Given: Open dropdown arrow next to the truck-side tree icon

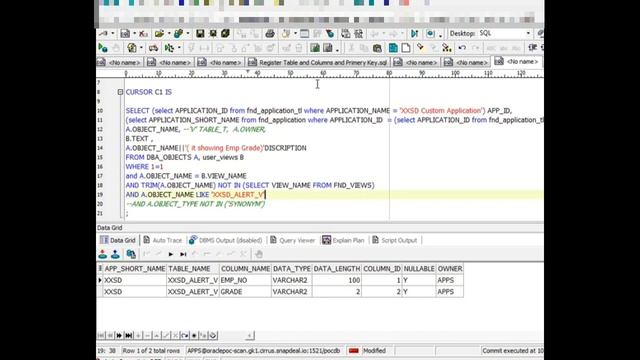Looking at the screenshot, I should (x=179, y=48).
